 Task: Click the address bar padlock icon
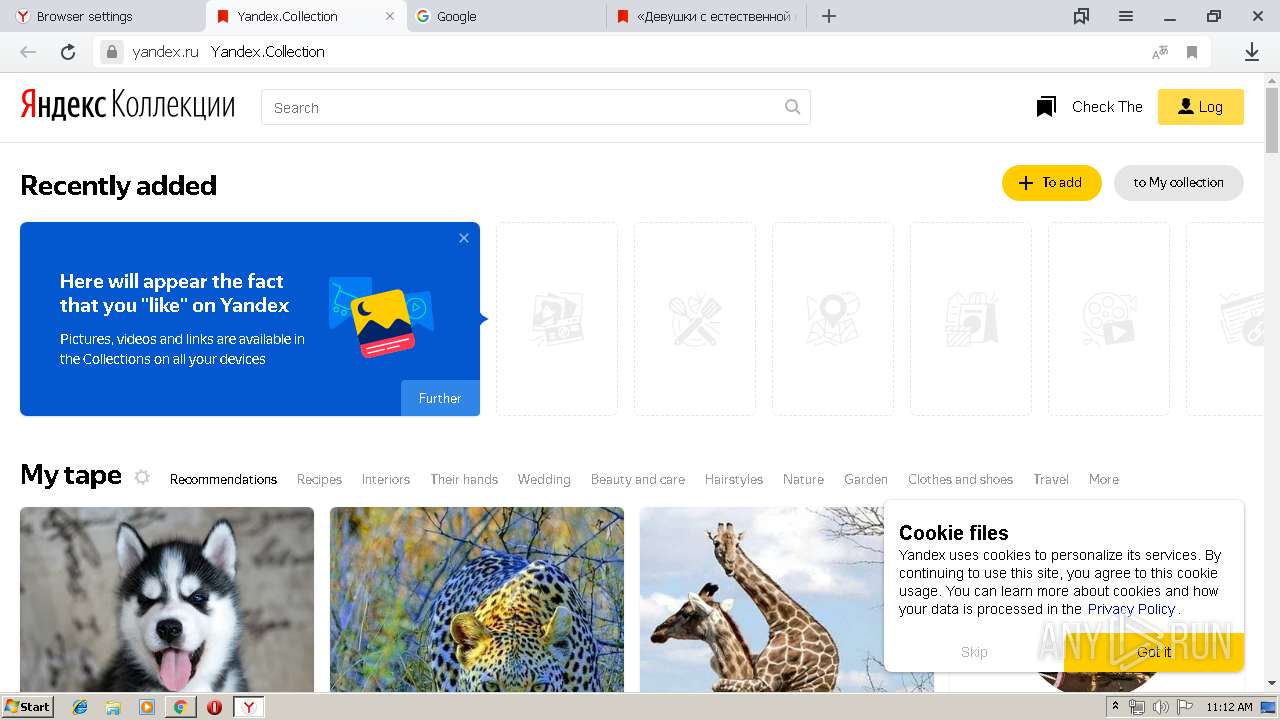(x=112, y=52)
